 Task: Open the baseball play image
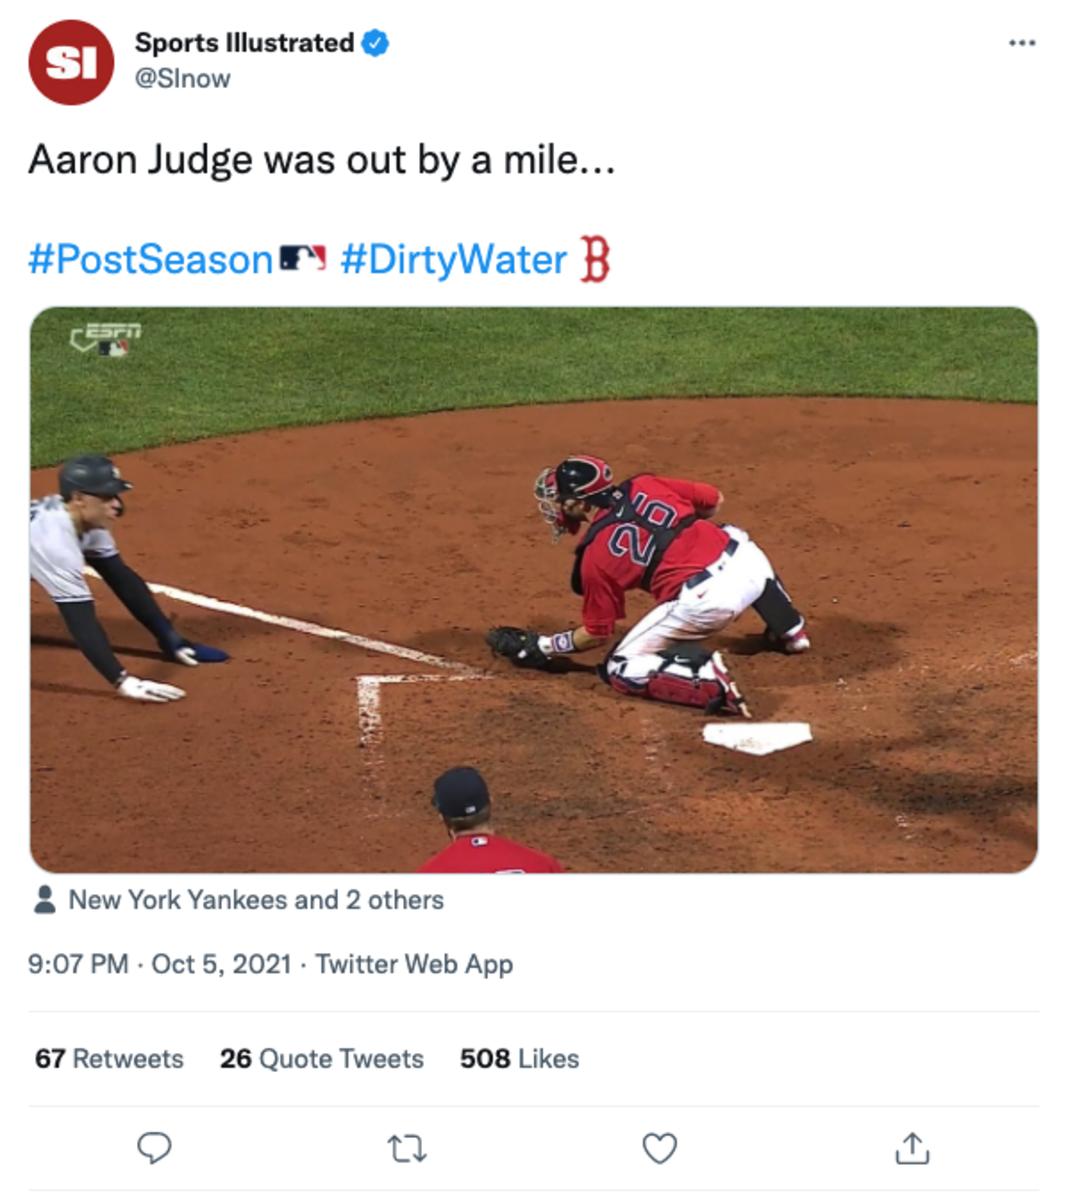pos(534,590)
